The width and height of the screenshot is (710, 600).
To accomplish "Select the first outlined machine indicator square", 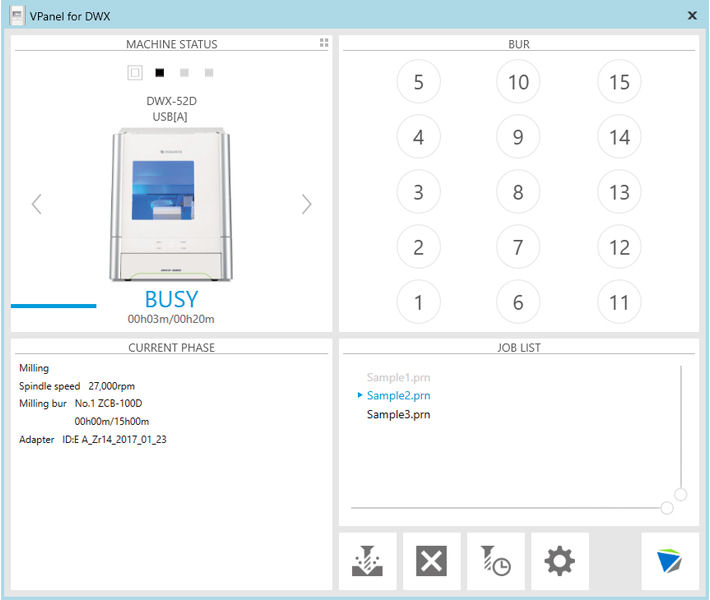I will point(135,72).
